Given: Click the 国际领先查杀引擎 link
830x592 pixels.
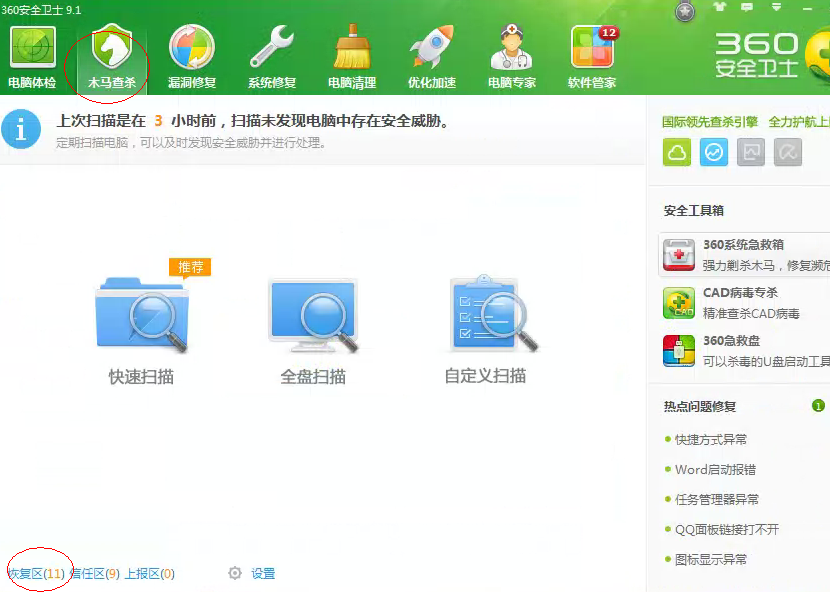Looking at the screenshot, I should (710, 122).
